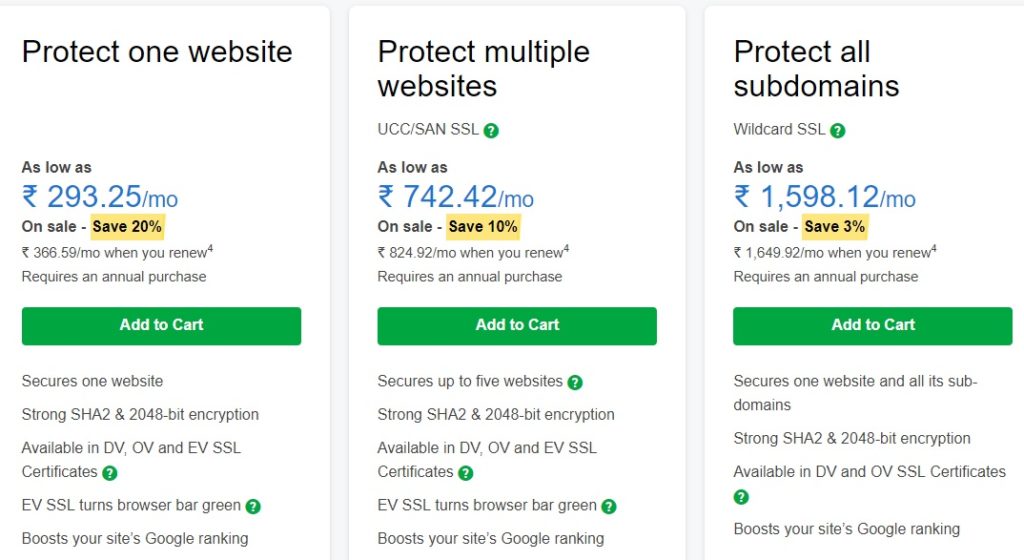Click help icon beside Wildcard SSL

click(838, 131)
